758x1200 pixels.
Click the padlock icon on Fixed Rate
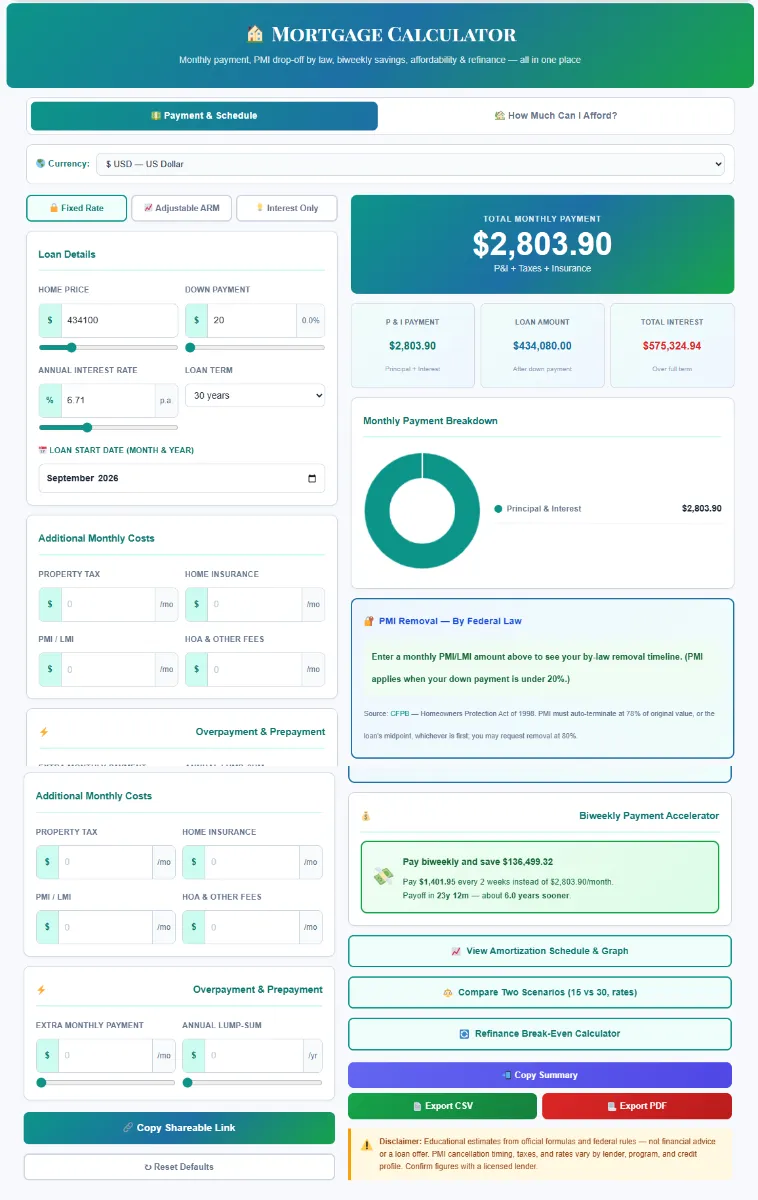54,208
